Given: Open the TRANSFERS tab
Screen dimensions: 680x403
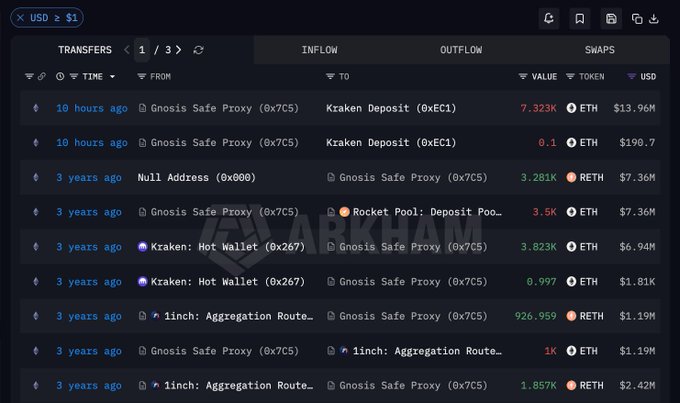Looking at the screenshot, I should [x=85, y=50].
